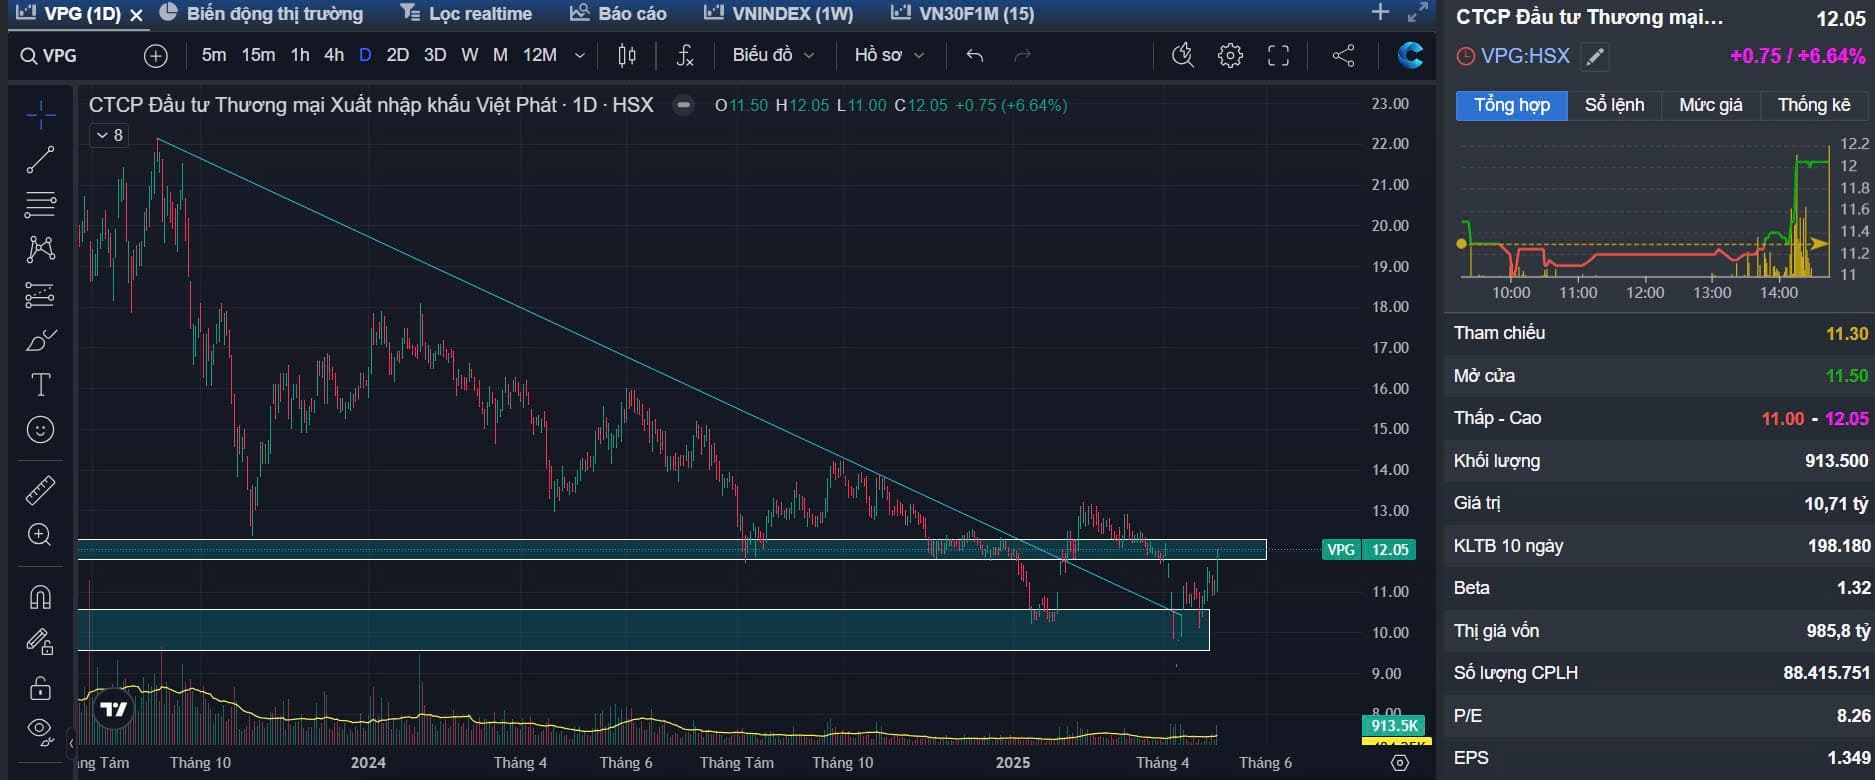Open the Thống kê tab
The height and width of the screenshot is (780, 1875).
1814,105
